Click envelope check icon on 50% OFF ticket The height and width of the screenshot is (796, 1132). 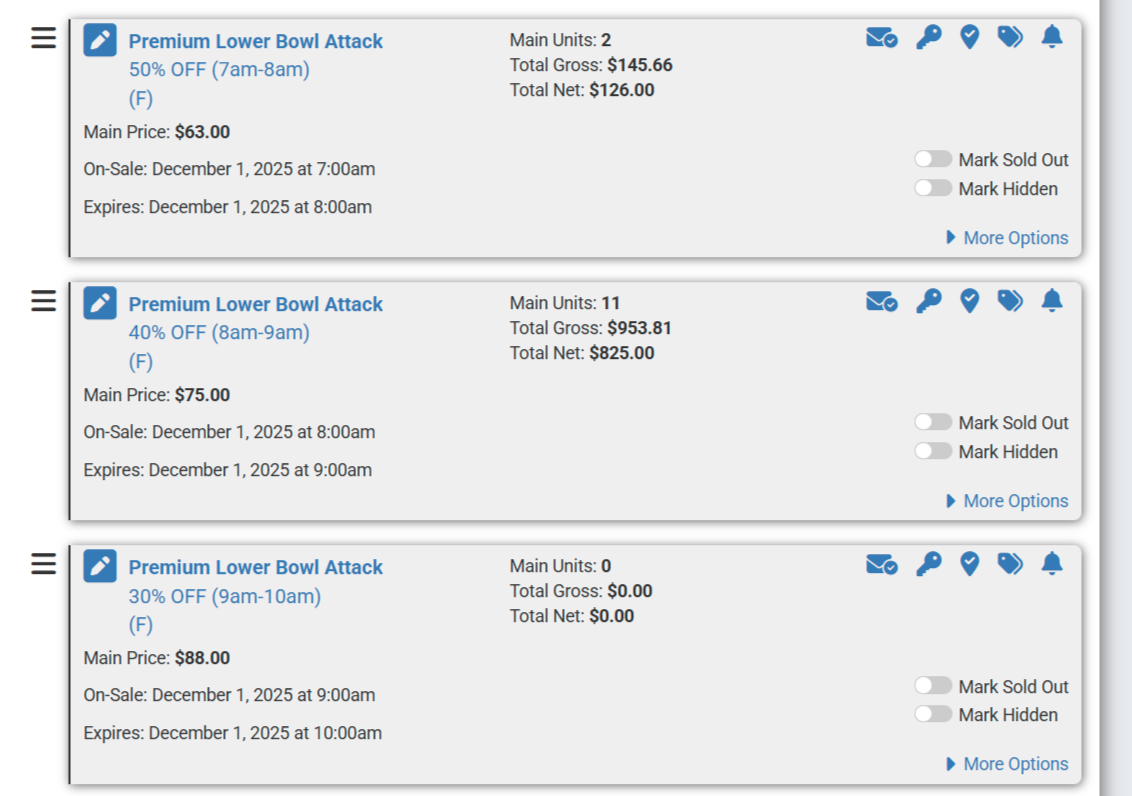pos(881,38)
